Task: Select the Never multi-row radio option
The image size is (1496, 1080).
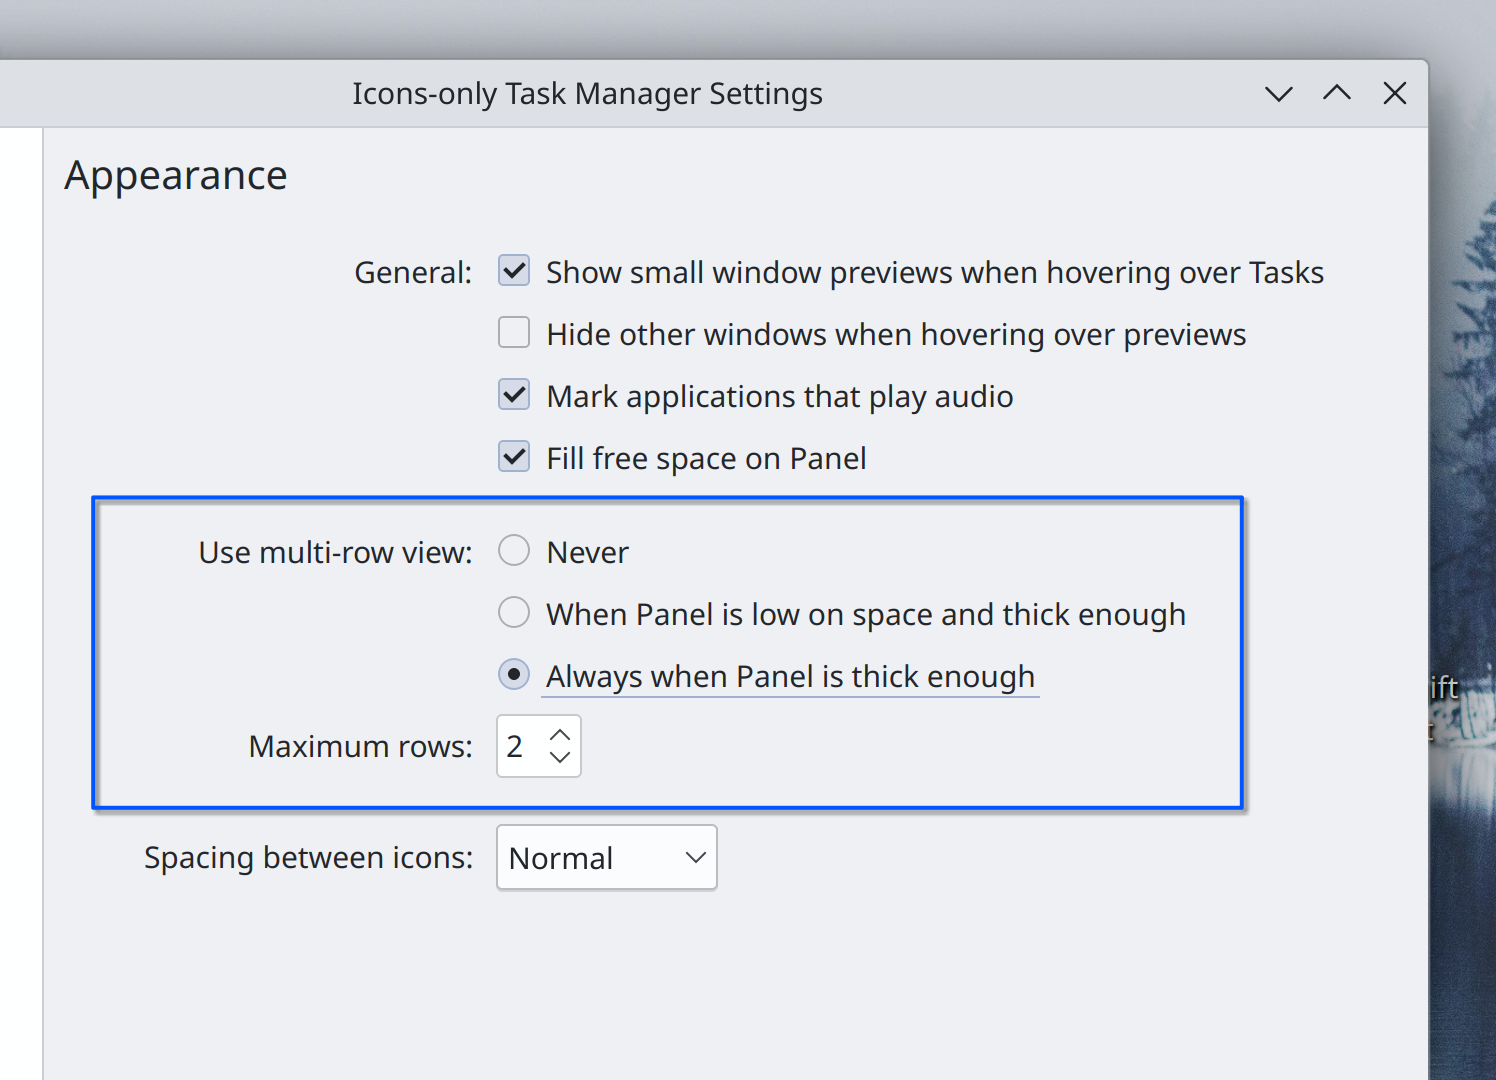Action: [x=514, y=551]
